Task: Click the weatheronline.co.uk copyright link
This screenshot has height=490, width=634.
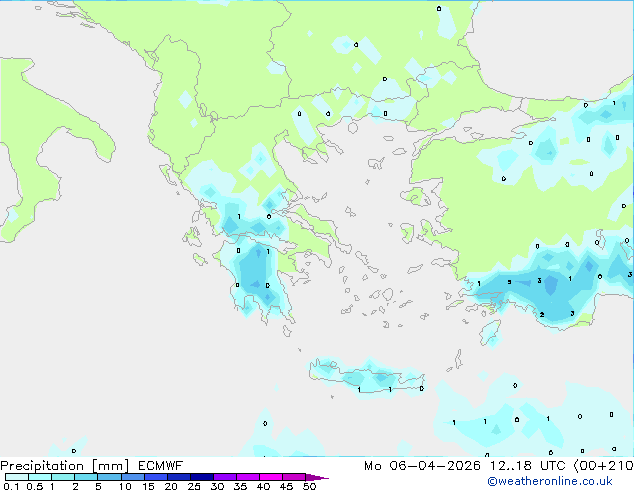Action: (x=550, y=481)
